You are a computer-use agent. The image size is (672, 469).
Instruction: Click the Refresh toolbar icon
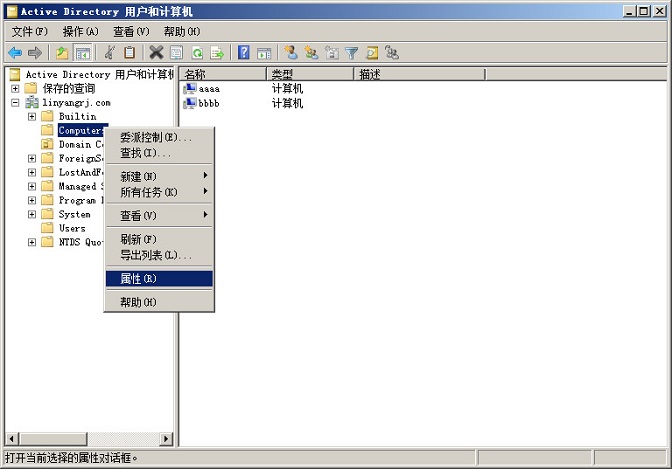[197, 53]
